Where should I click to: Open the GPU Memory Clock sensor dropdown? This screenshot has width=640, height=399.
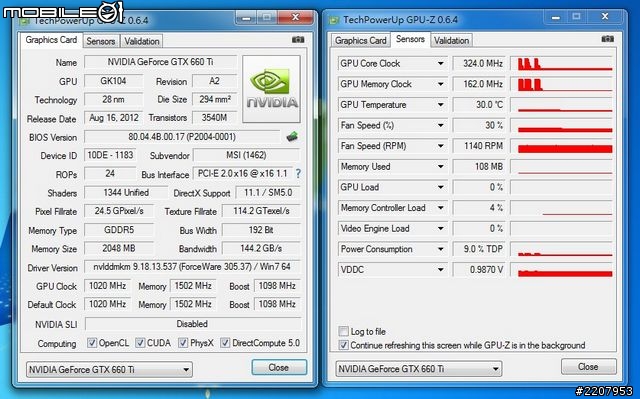point(440,84)
